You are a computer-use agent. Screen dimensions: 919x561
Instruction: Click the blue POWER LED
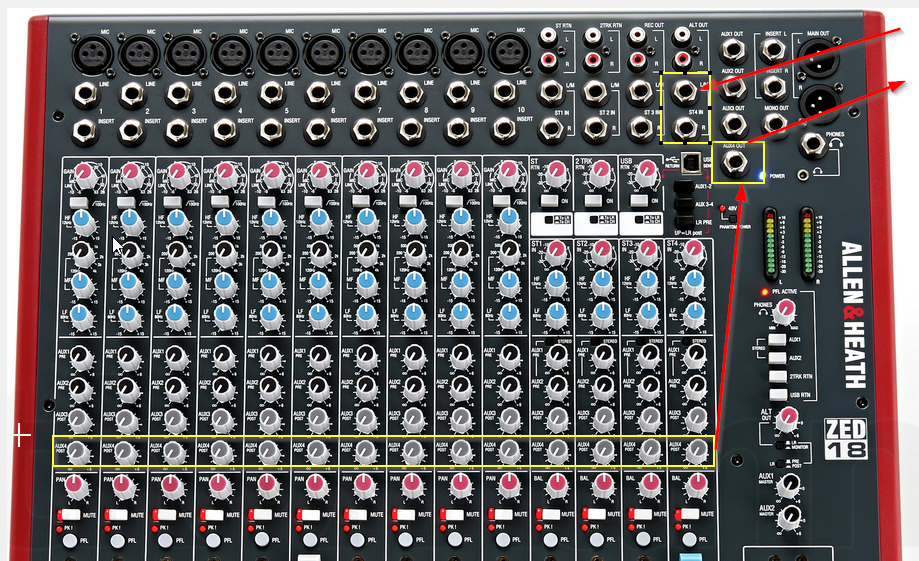(762, 175)
